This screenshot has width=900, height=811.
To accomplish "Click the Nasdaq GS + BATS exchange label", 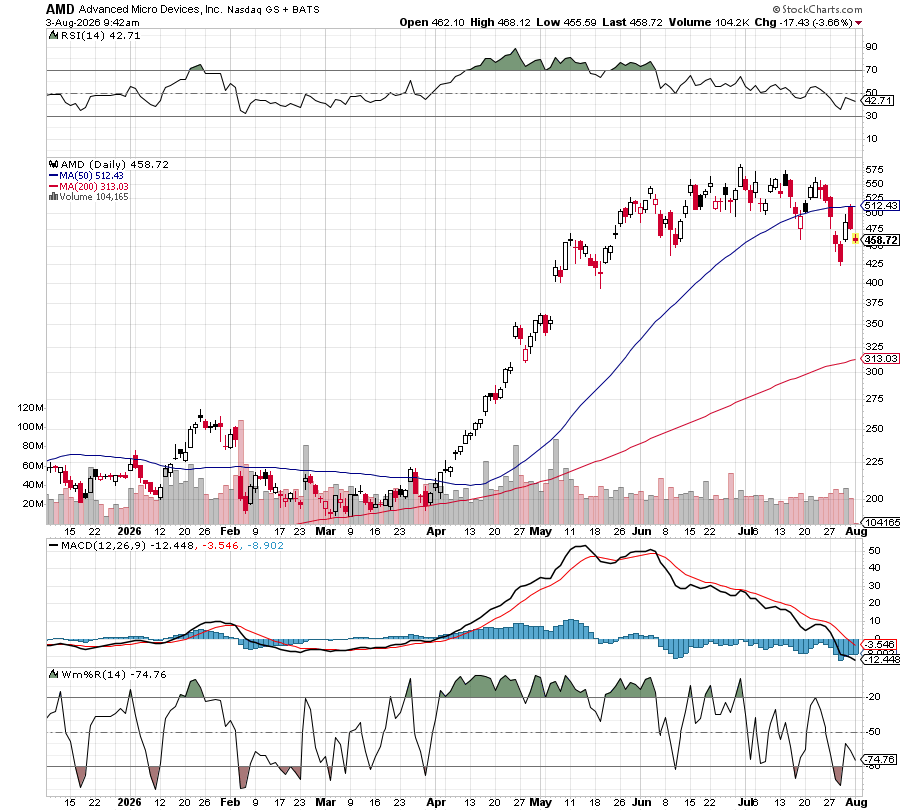I will [273, 10].
